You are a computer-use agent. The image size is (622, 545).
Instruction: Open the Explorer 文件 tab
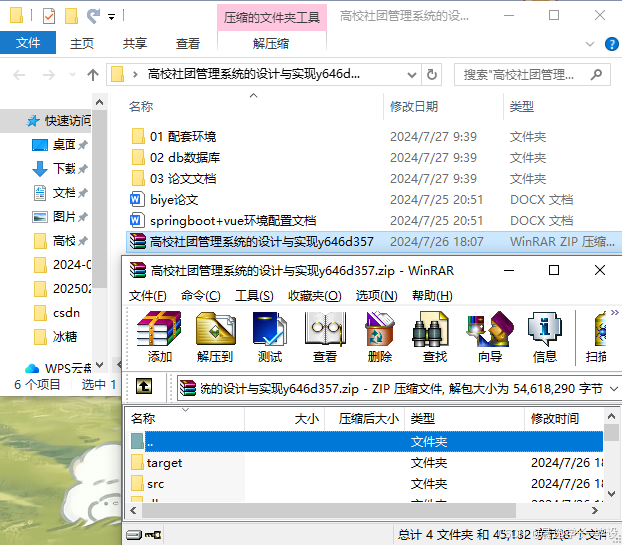click(x=28, y=43)
